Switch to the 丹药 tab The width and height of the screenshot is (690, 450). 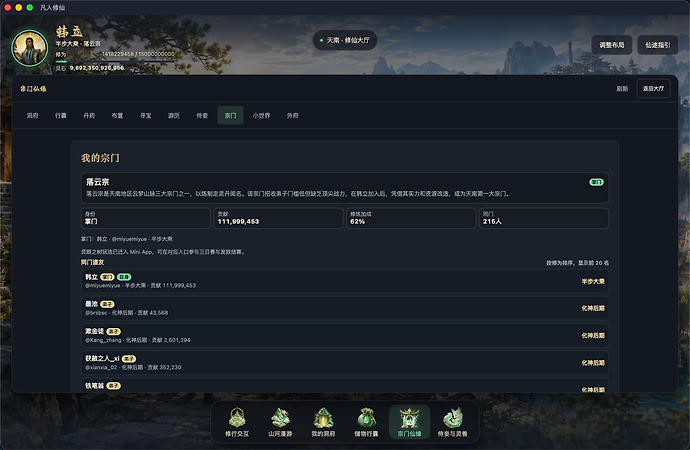[89, 116]
